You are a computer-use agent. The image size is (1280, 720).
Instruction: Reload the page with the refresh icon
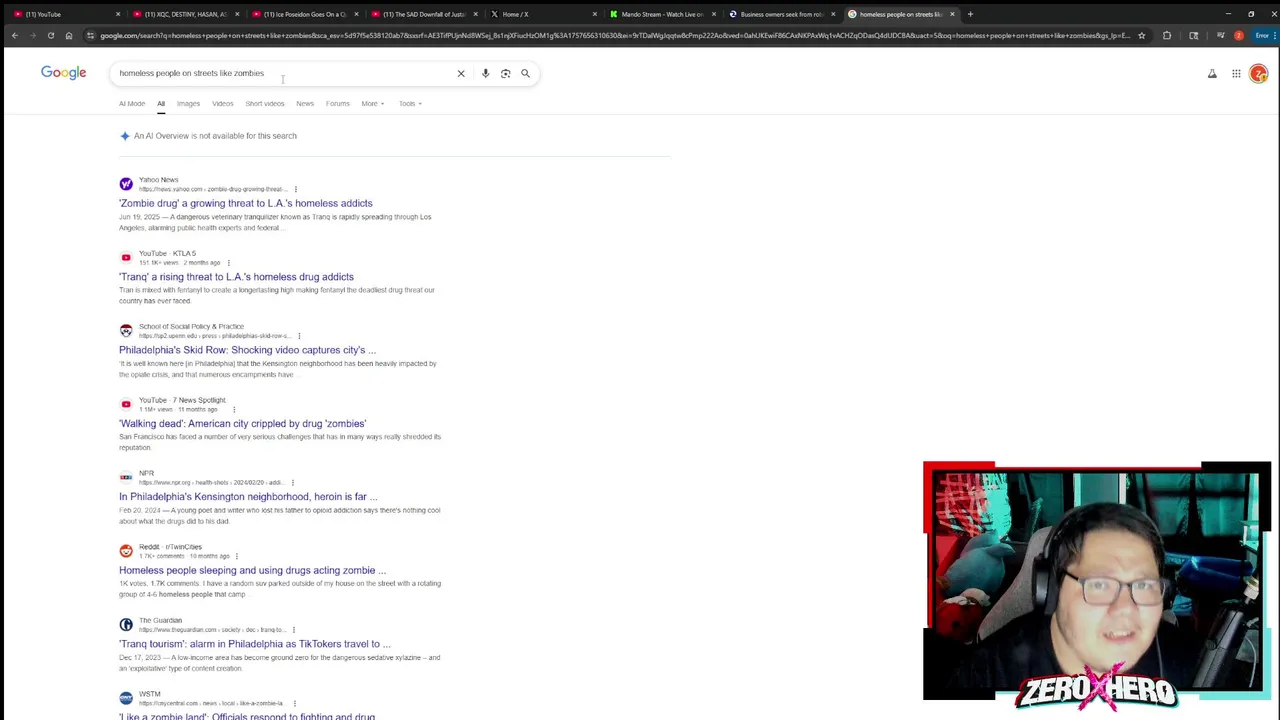[x=50, y=35]
